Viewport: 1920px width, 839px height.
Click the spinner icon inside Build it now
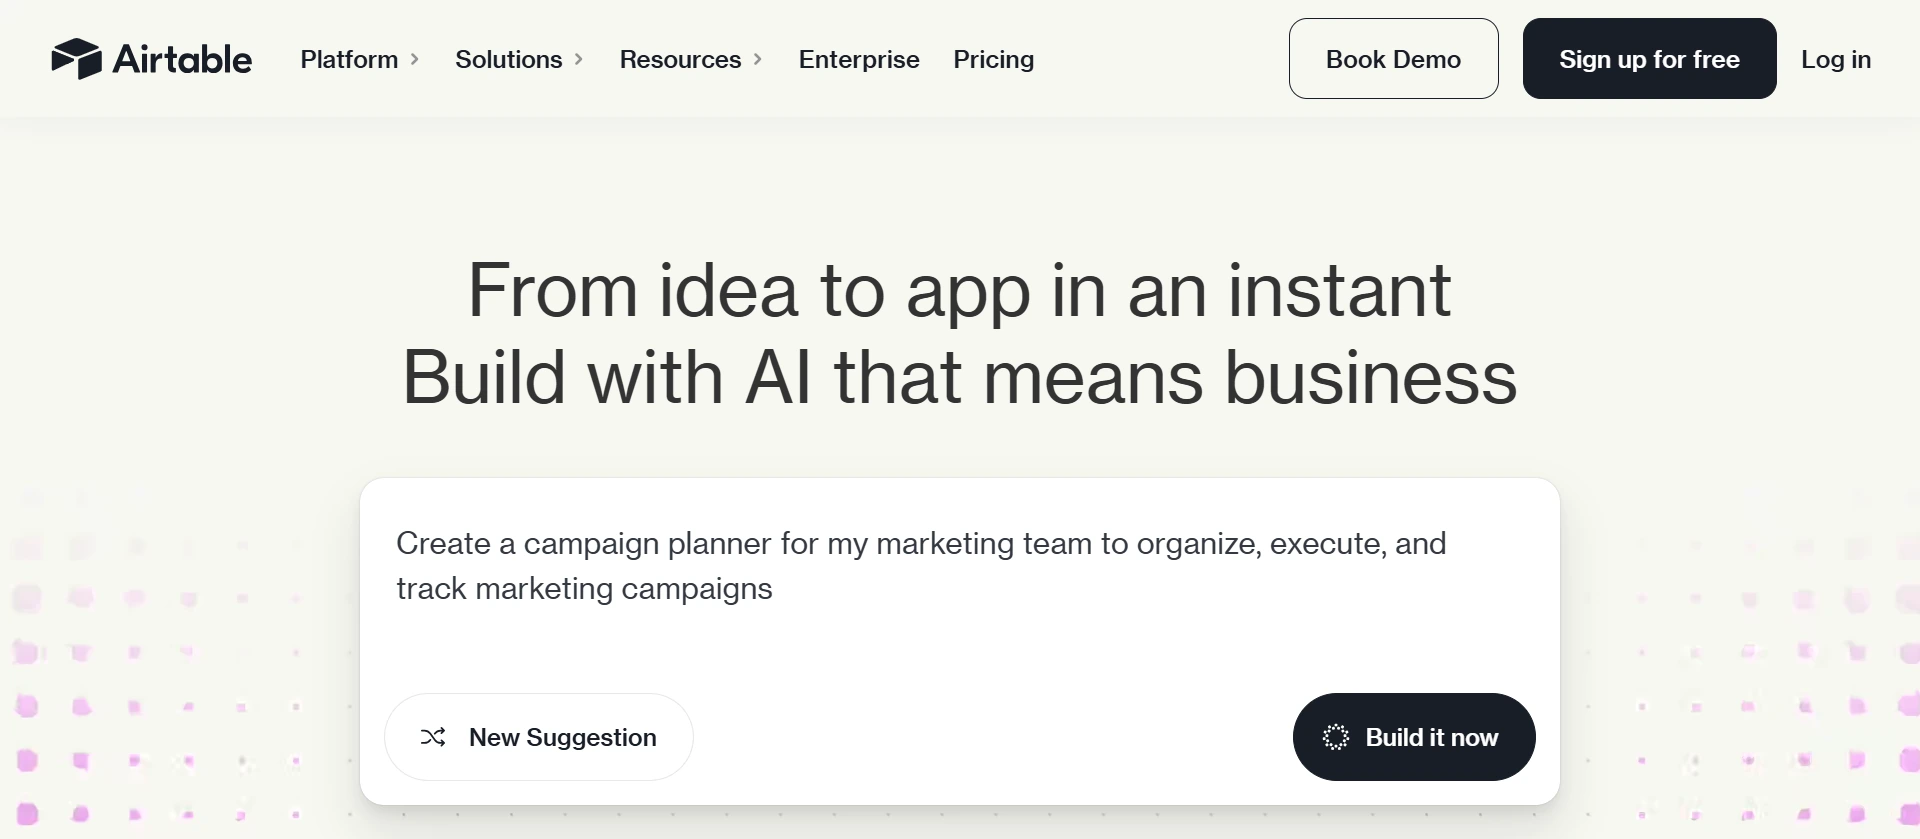[x=1337, y=737]
